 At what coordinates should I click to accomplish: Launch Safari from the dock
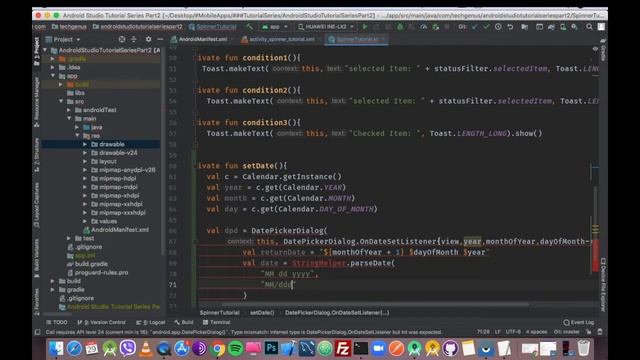click(74, 349)
